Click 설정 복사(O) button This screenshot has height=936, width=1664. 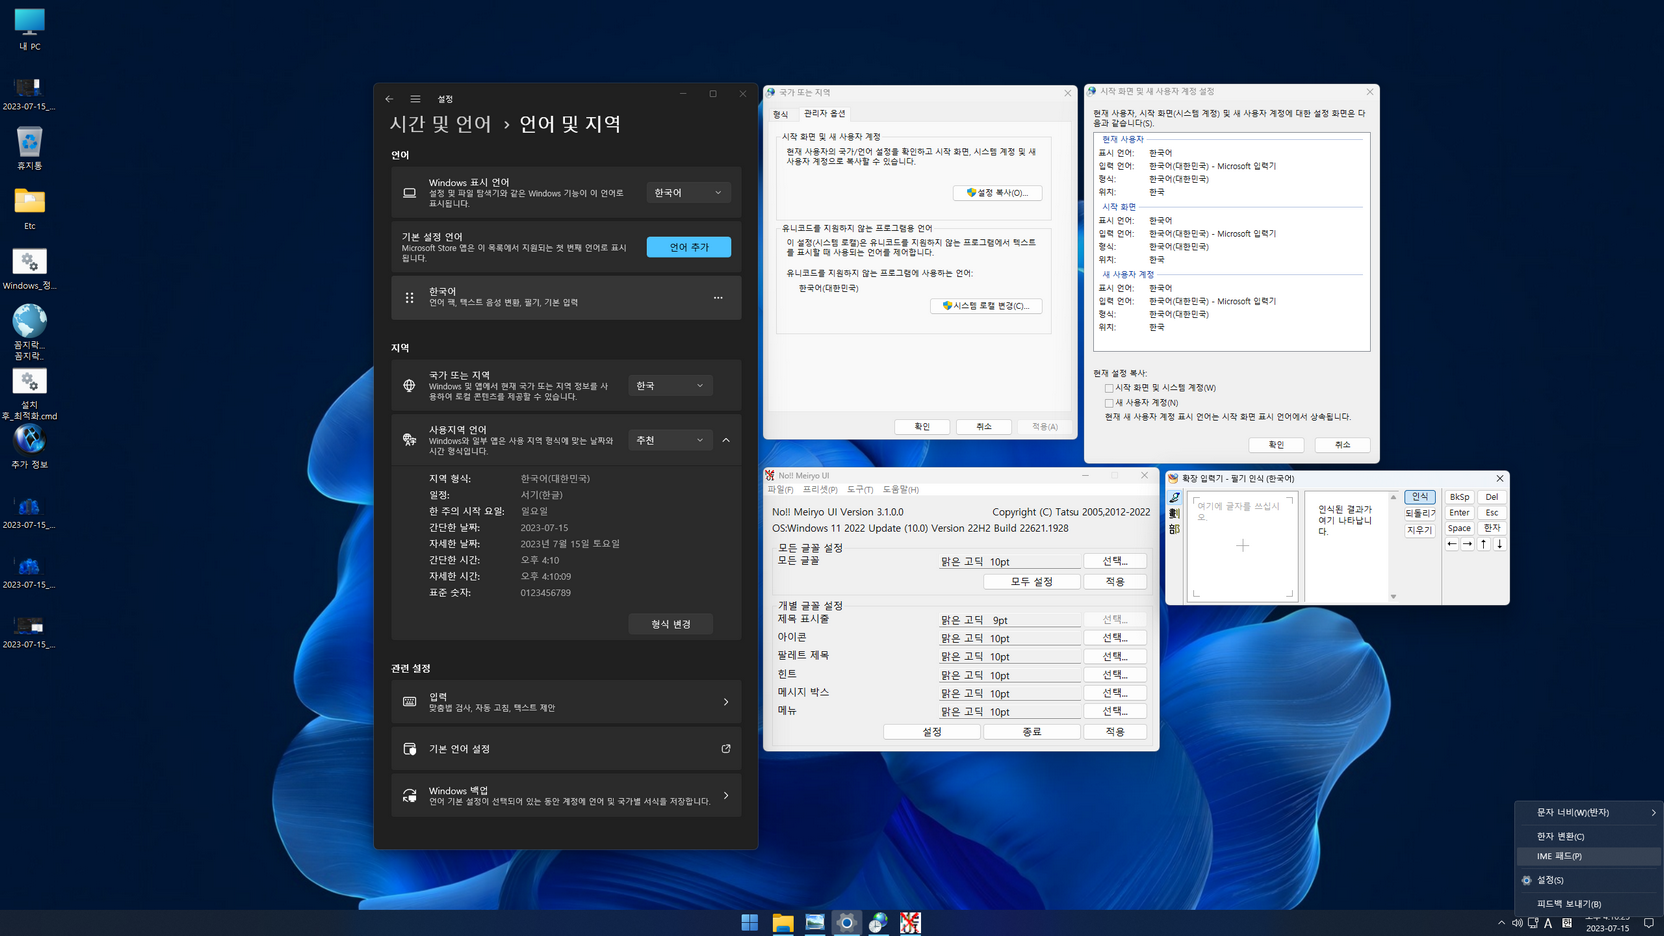coord(997,193)
